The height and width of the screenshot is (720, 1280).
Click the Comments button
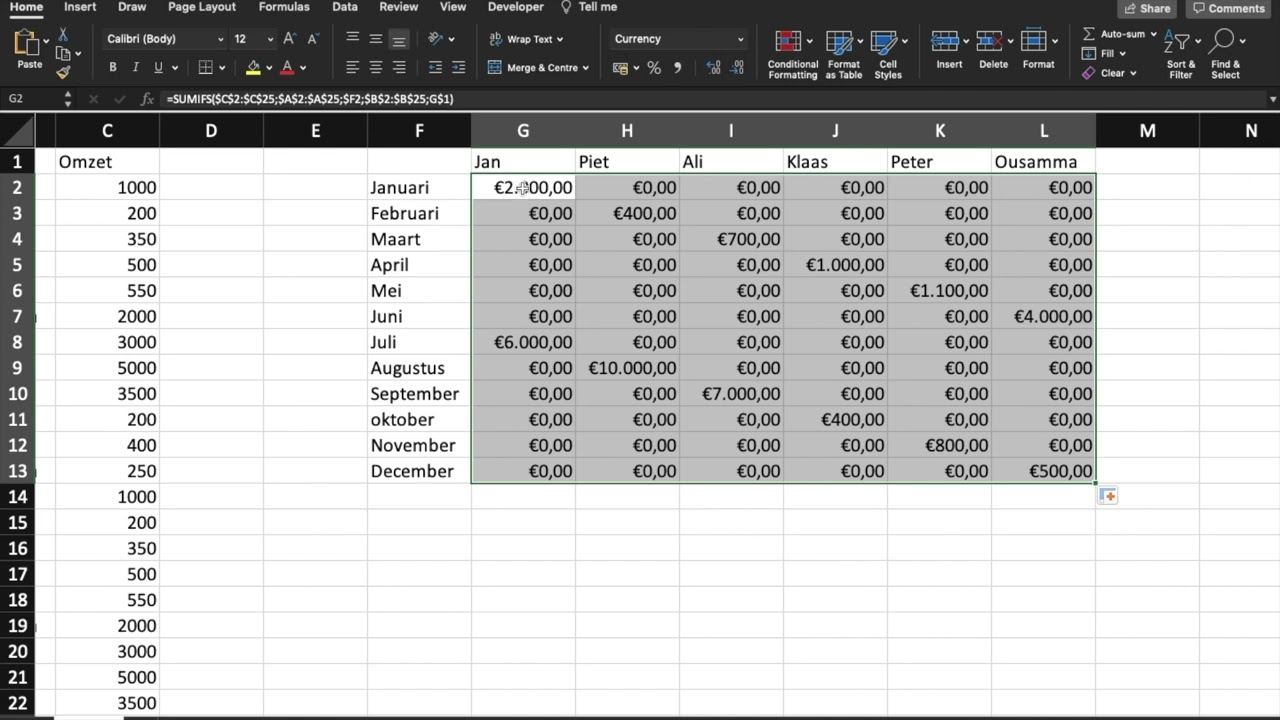[x=1230, y=8]
